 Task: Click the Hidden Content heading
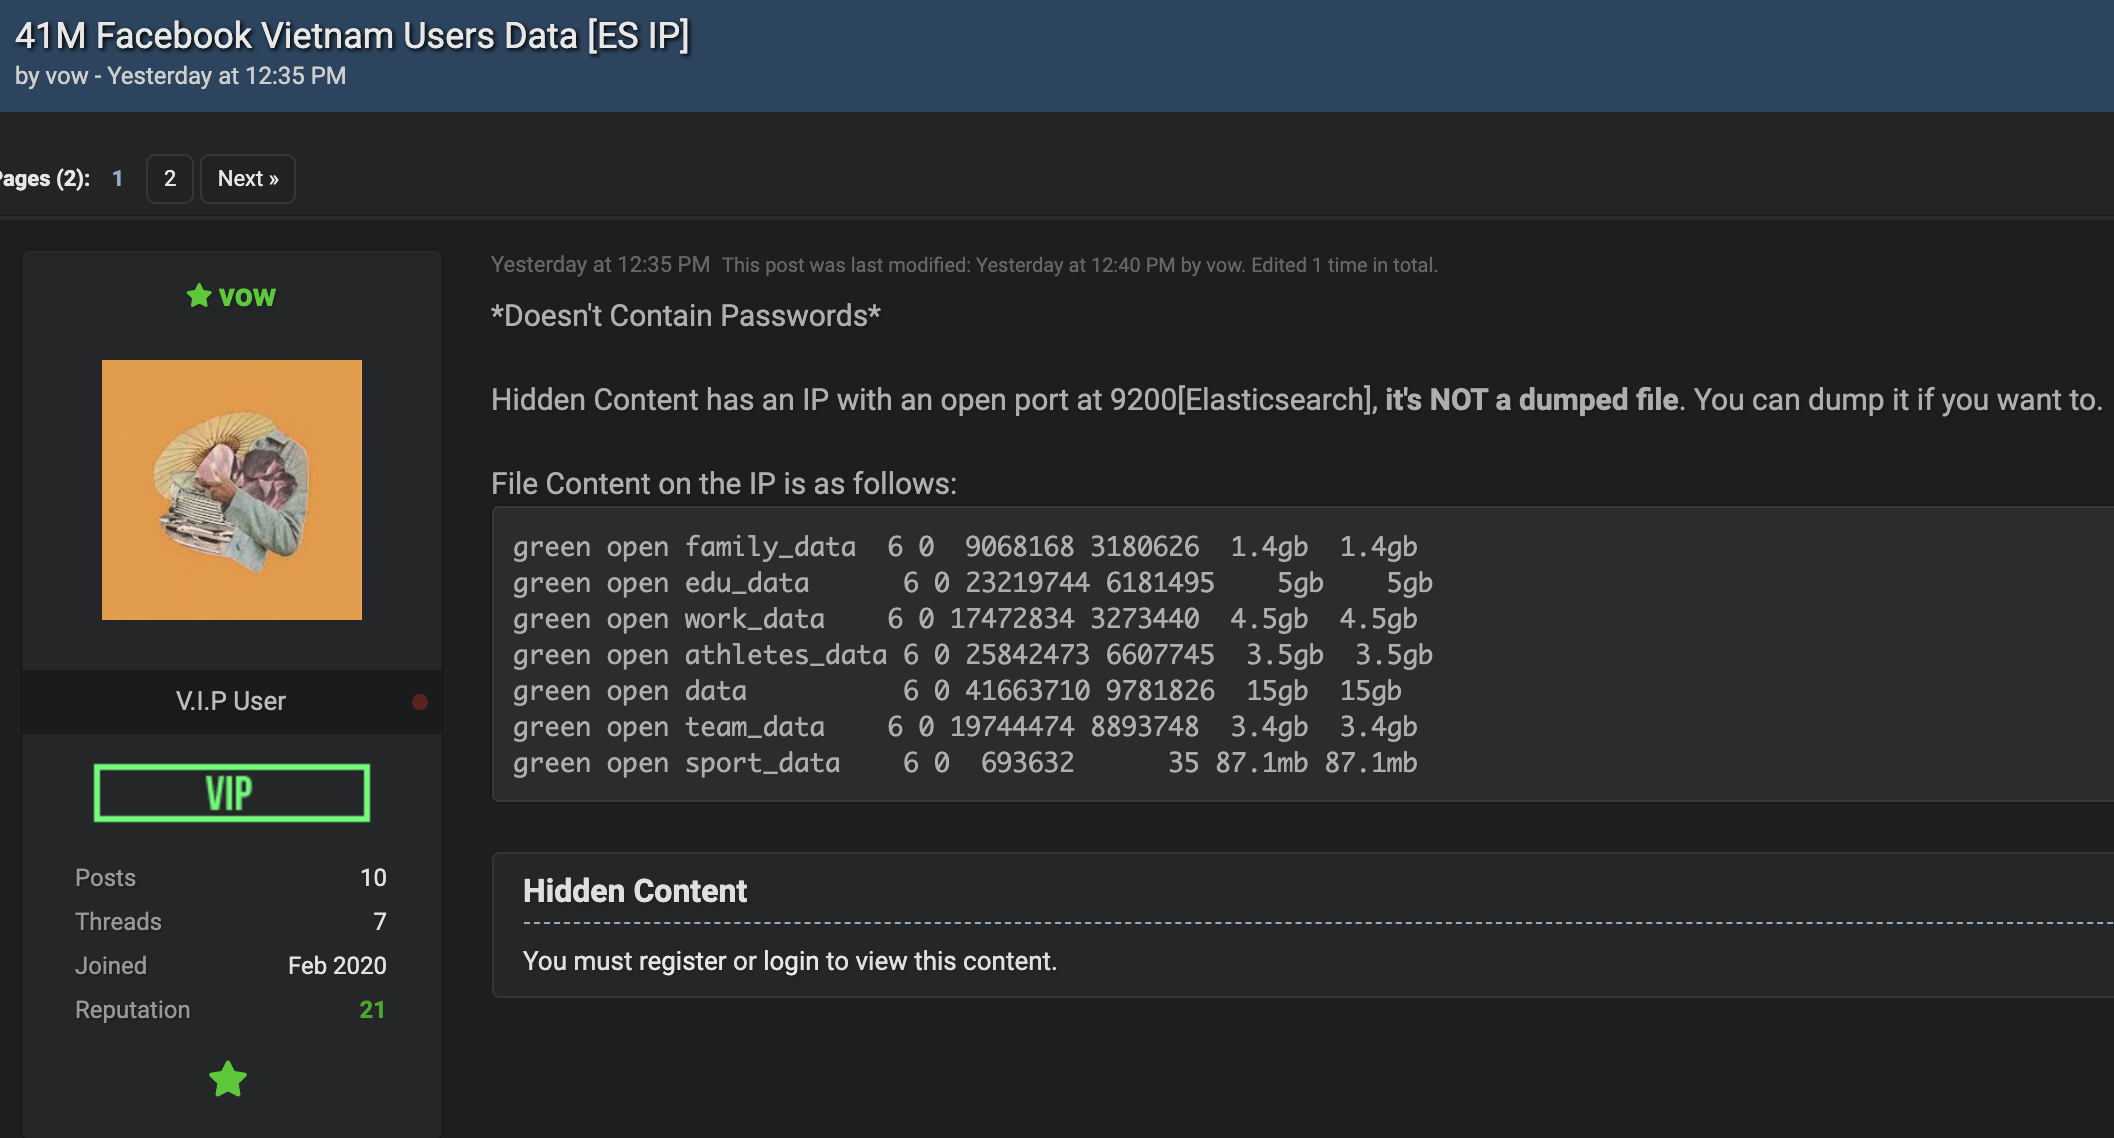635,891
